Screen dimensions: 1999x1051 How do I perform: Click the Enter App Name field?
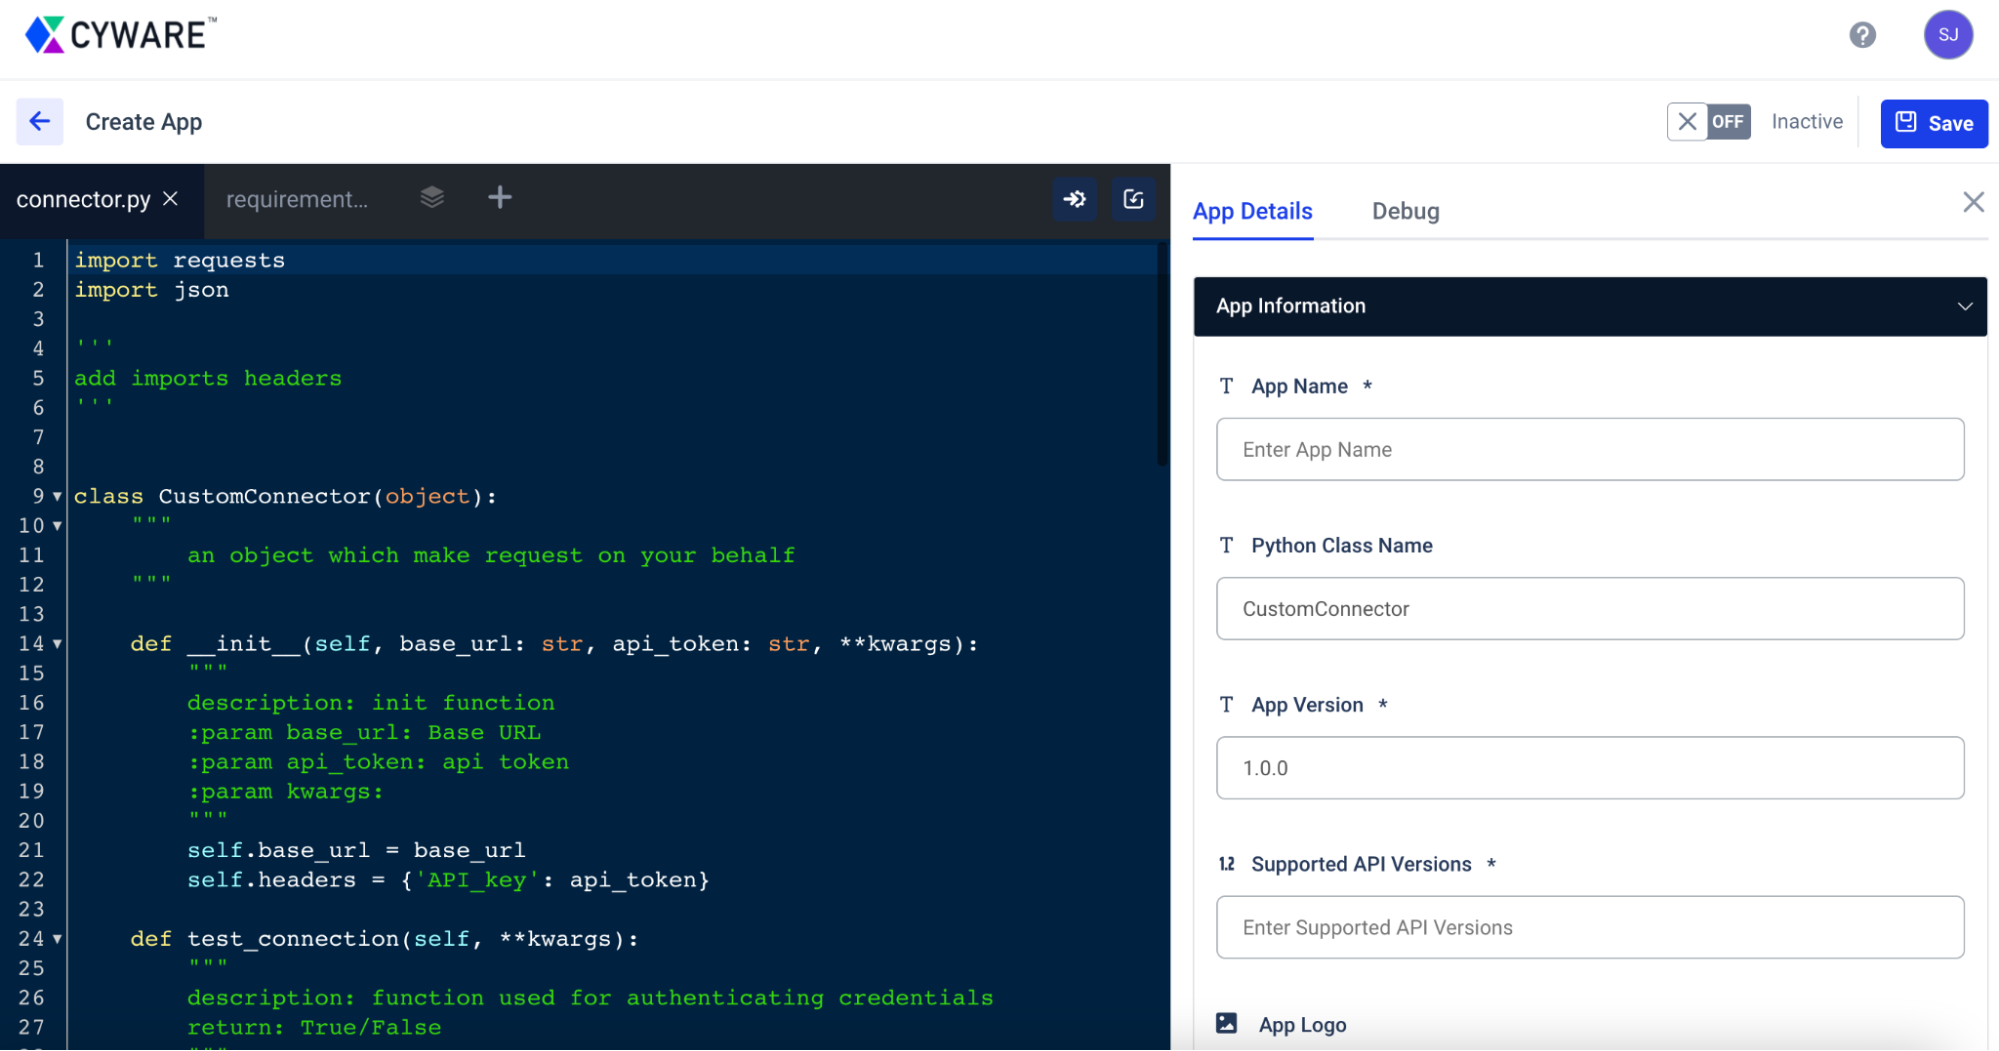(1589, 450)
